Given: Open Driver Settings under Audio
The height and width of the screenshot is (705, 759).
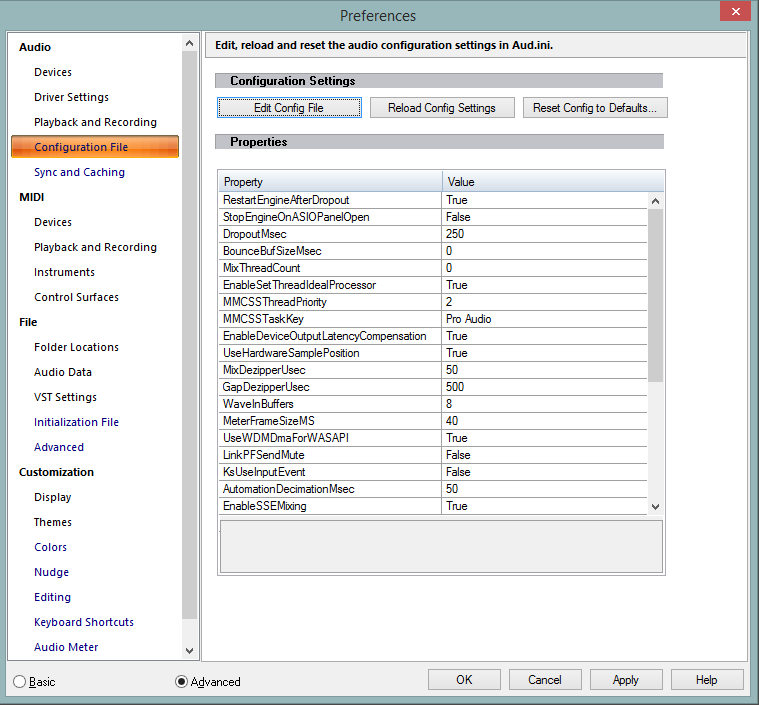Looking at the screenshot, I should coord(71,97).
